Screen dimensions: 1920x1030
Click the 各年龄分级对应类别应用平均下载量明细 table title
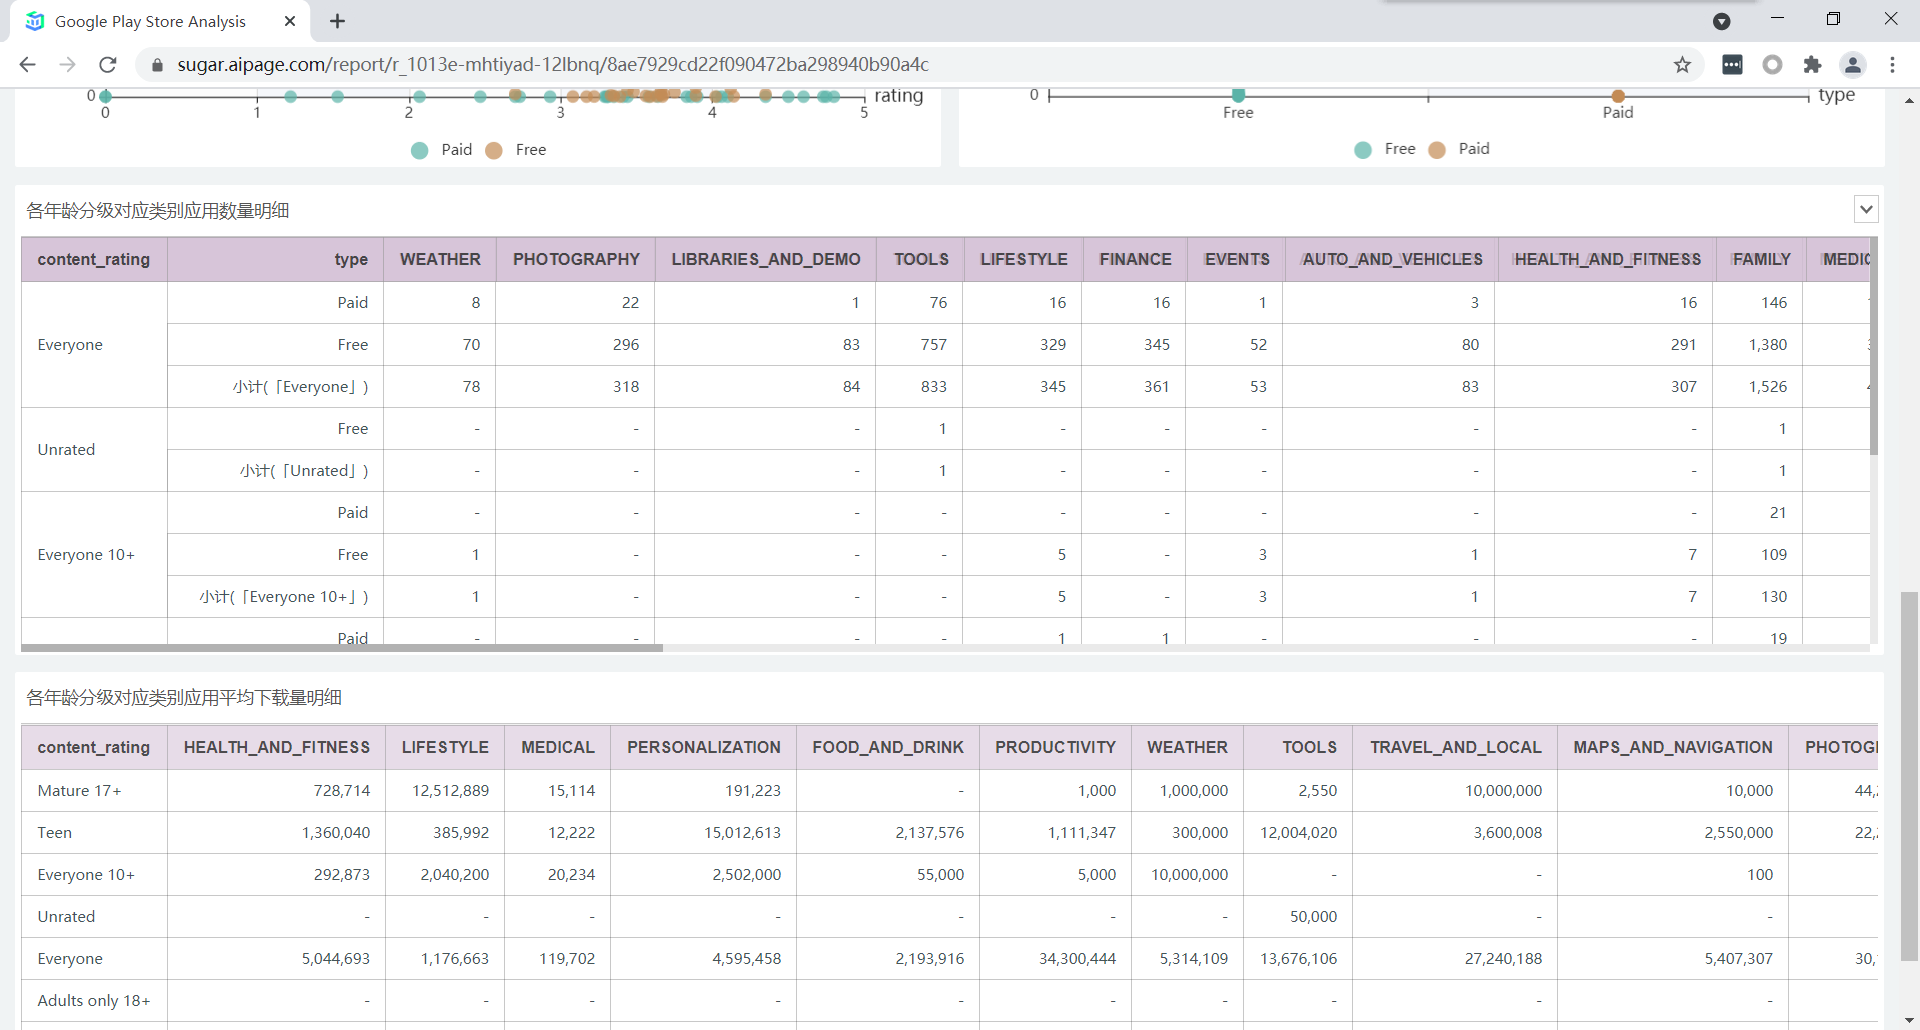point(184,698)
